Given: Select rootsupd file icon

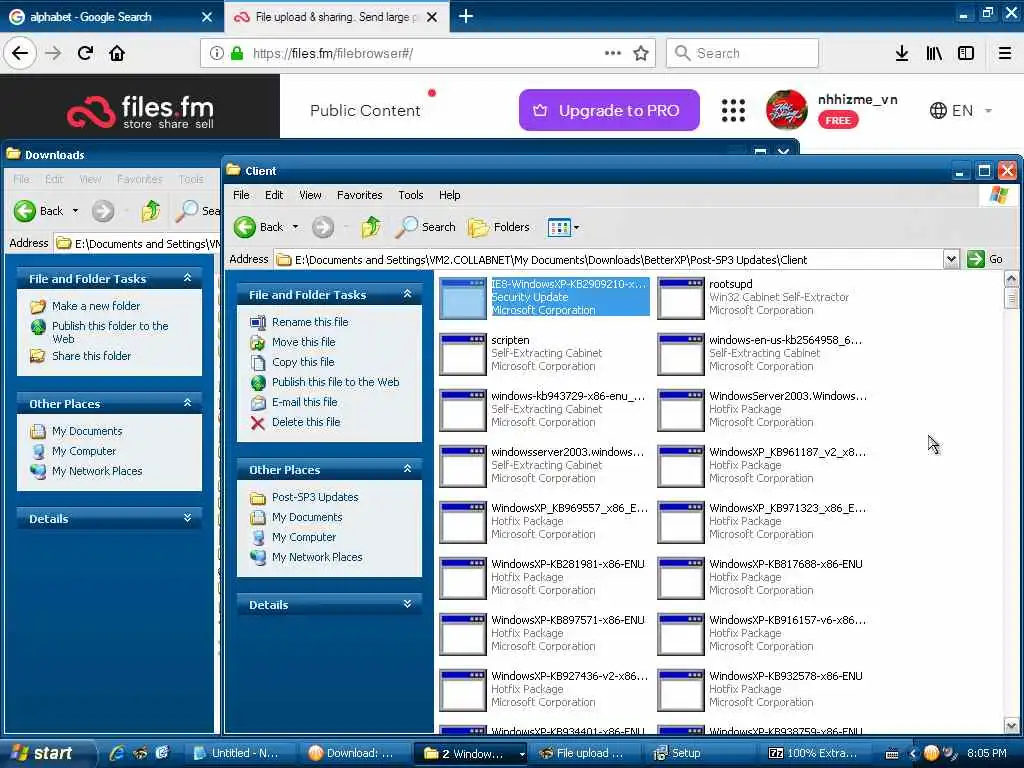Looking at the screenshot, I should [680, 298].
